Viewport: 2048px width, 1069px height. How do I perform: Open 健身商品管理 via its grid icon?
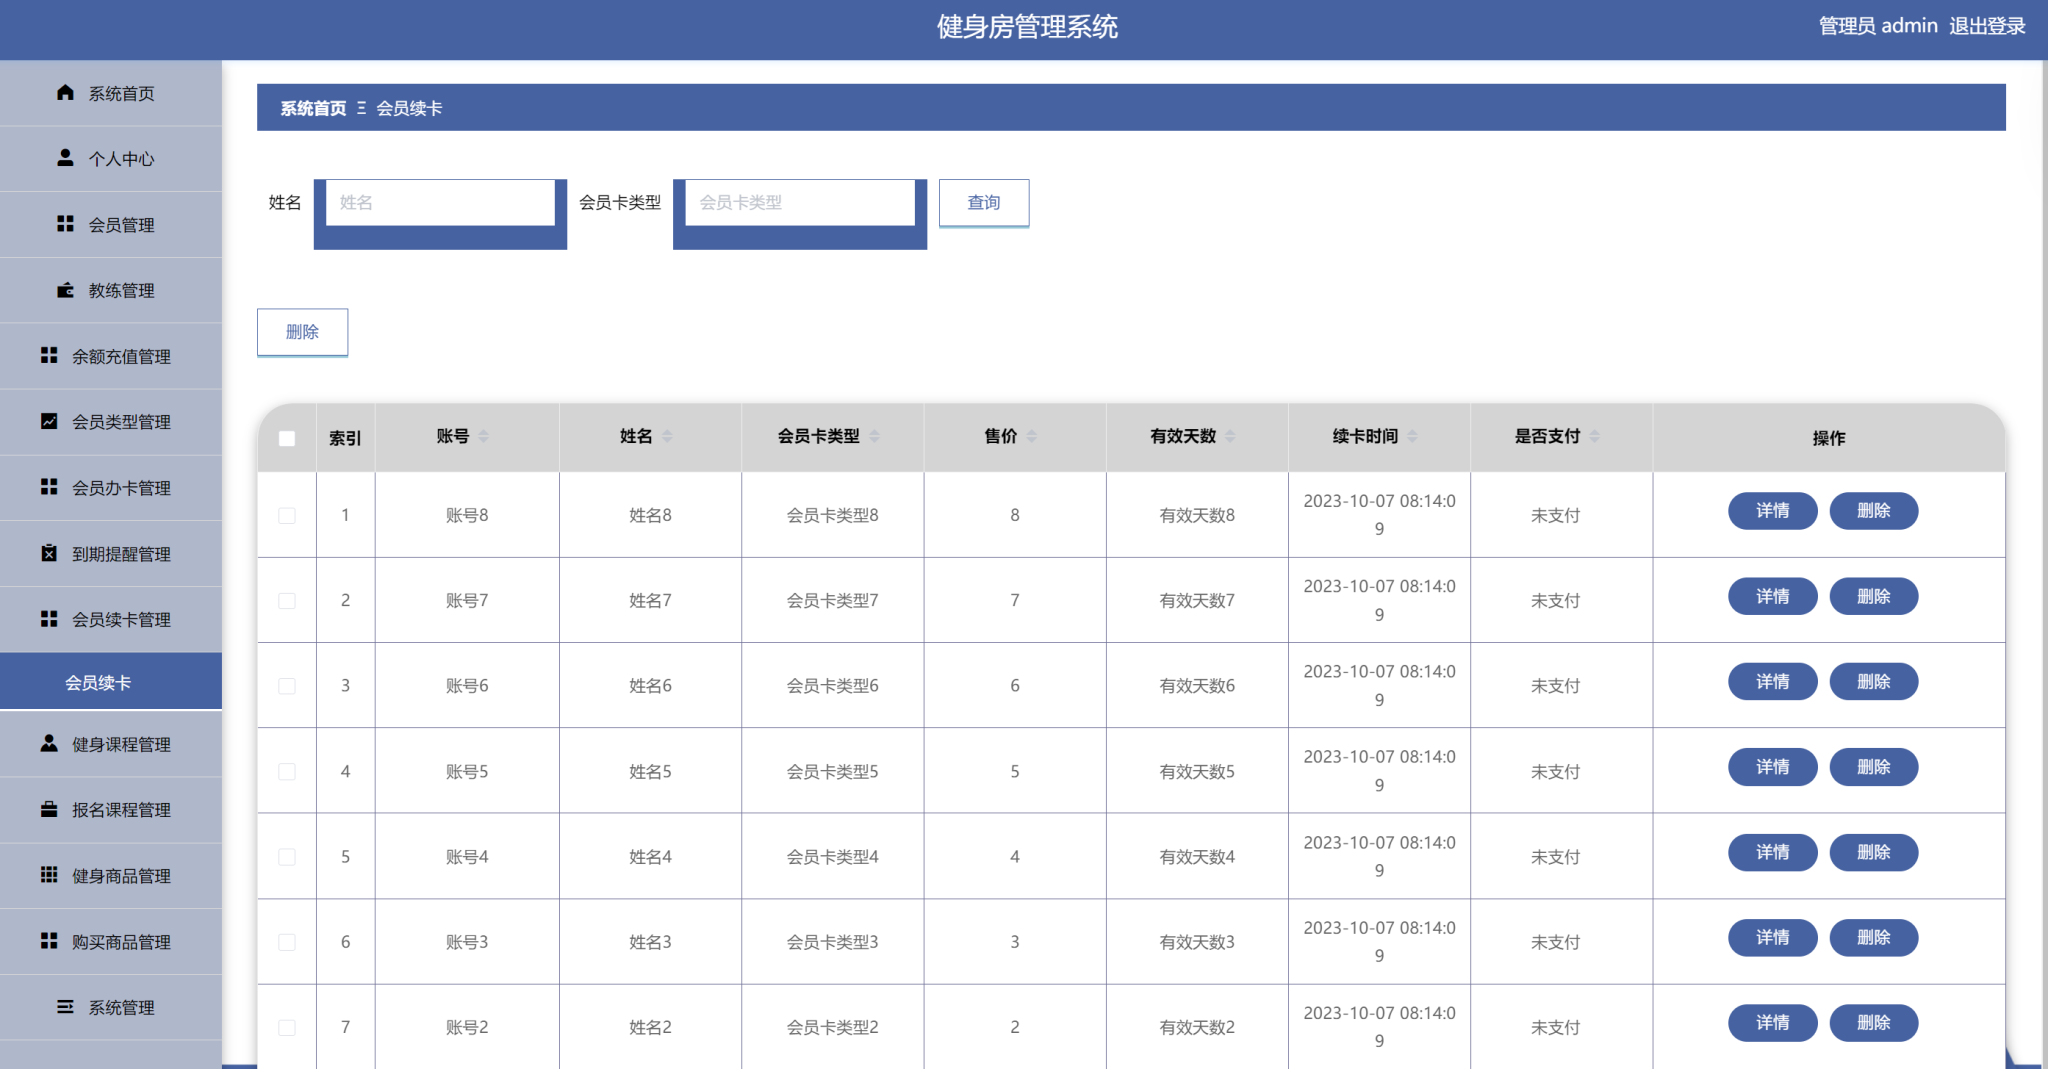click(48, 875)
